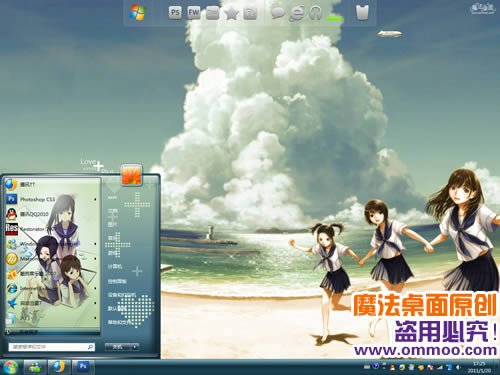Viewport: 500px width, 375px height.
Task: Open the Tencent TT browser in Start menu
Action: [x=53, y=184]
